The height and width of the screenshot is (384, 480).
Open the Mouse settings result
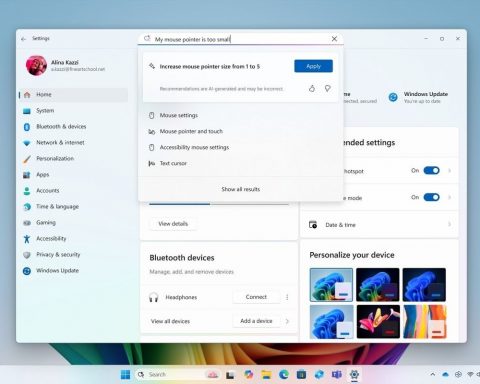click(x=240, y=115)
